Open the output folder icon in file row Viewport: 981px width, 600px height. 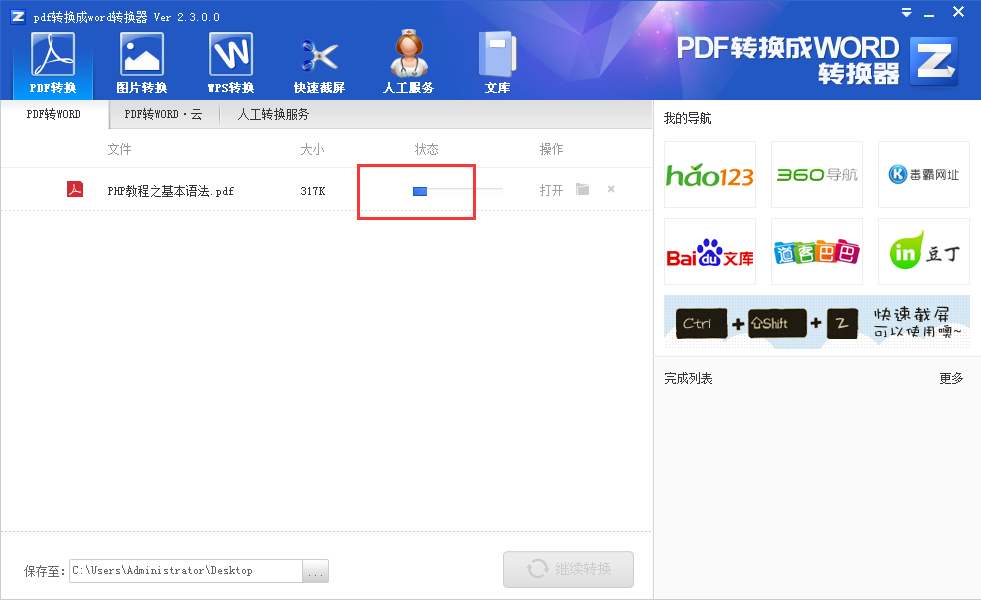point(582,190)
